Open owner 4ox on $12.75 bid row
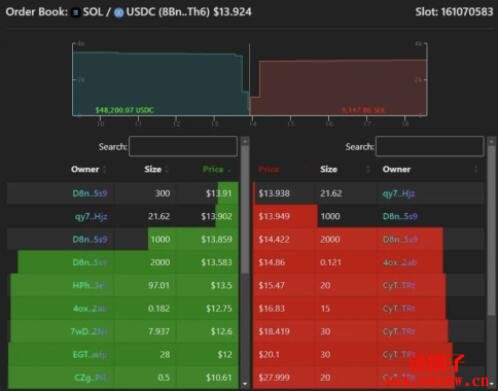The height and width of the screenshot is (391, 498). pyautogui.click(x=90, y=308)
